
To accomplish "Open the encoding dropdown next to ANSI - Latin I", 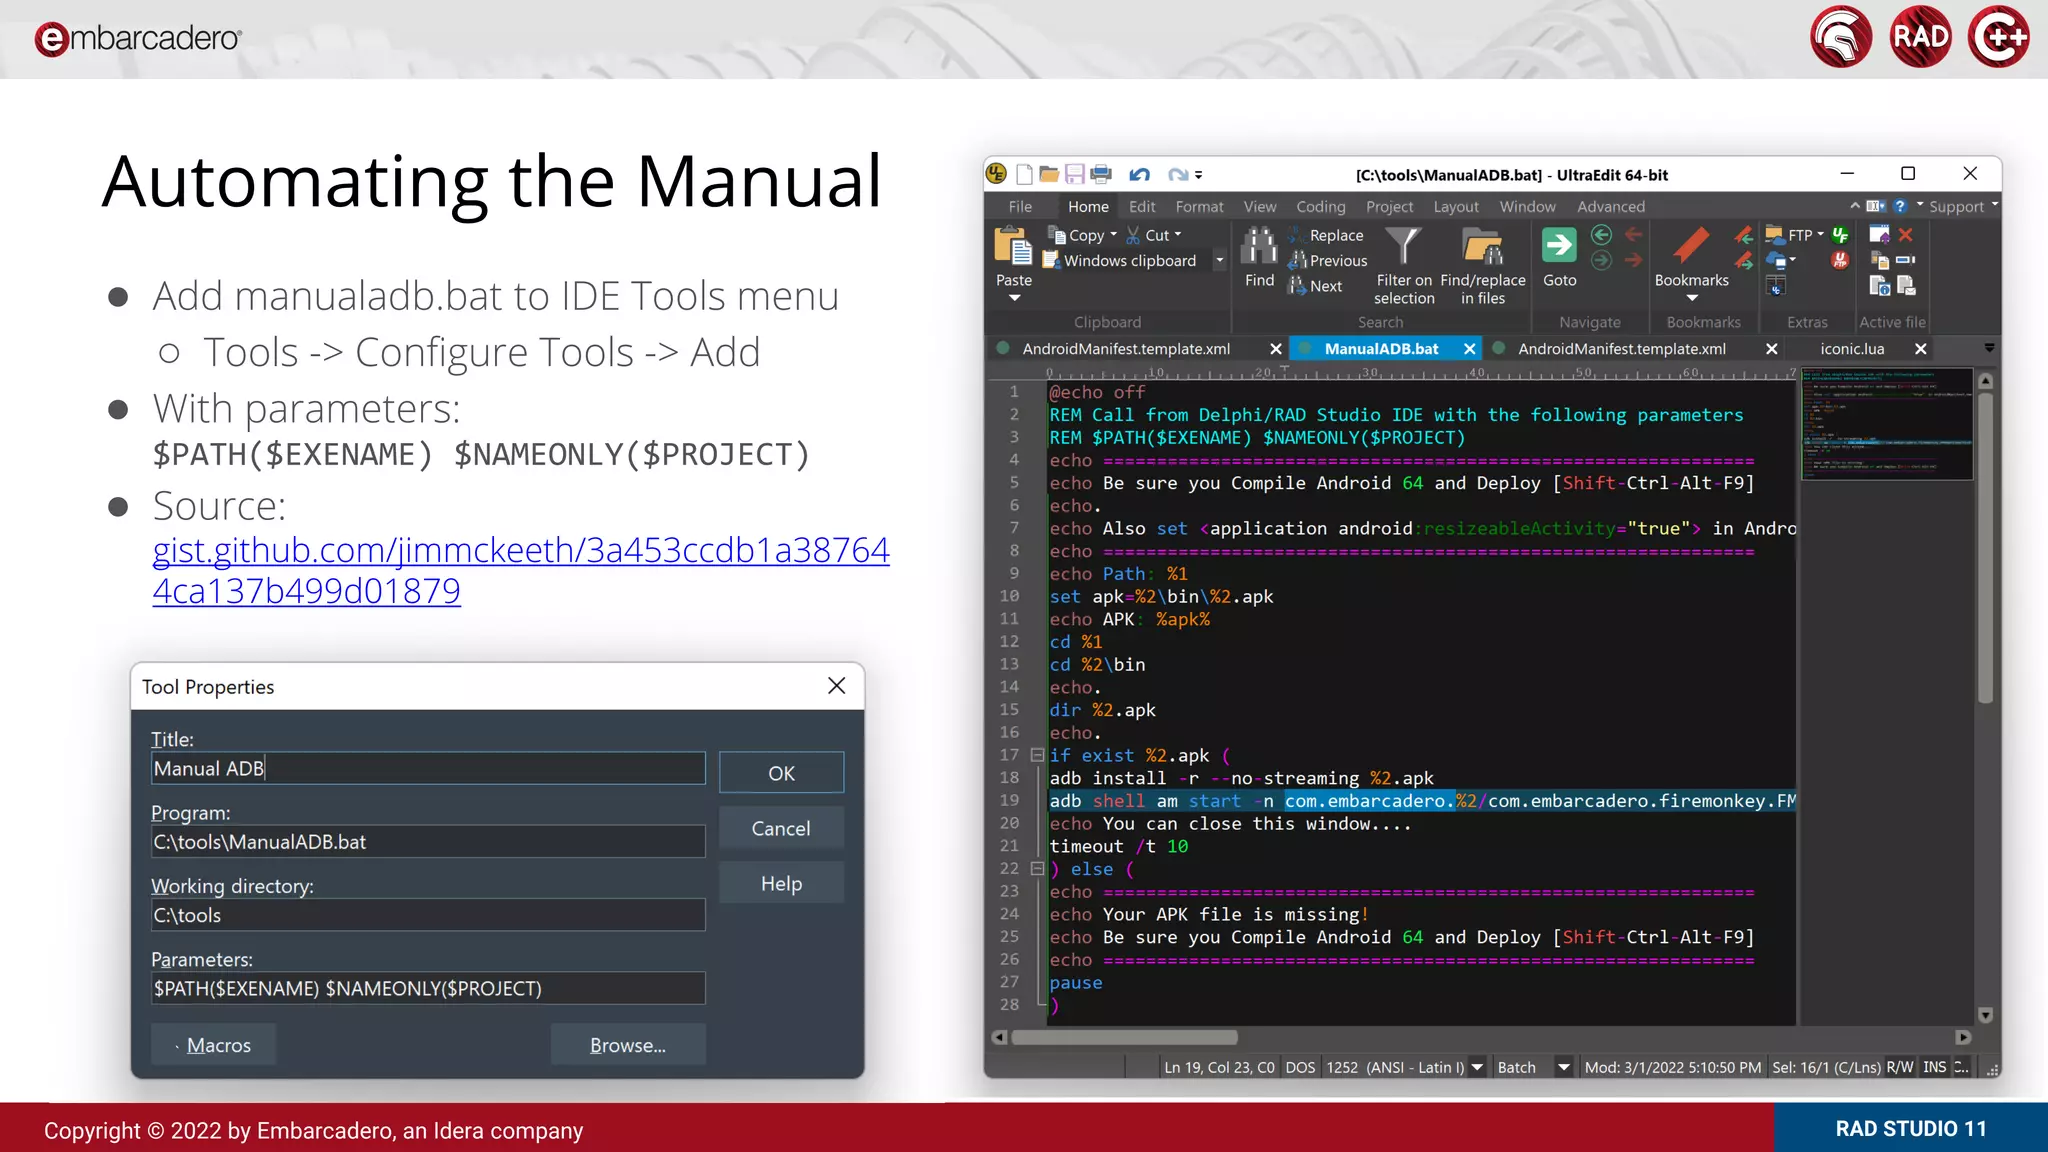I will pyautogui.click(x=1477, y=1067).
